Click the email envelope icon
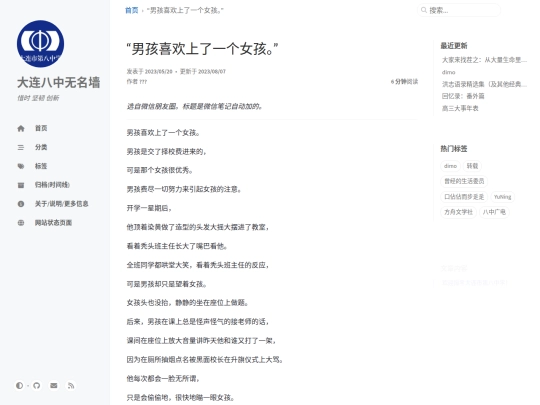 pyautogui.click(x=54, y=385)
